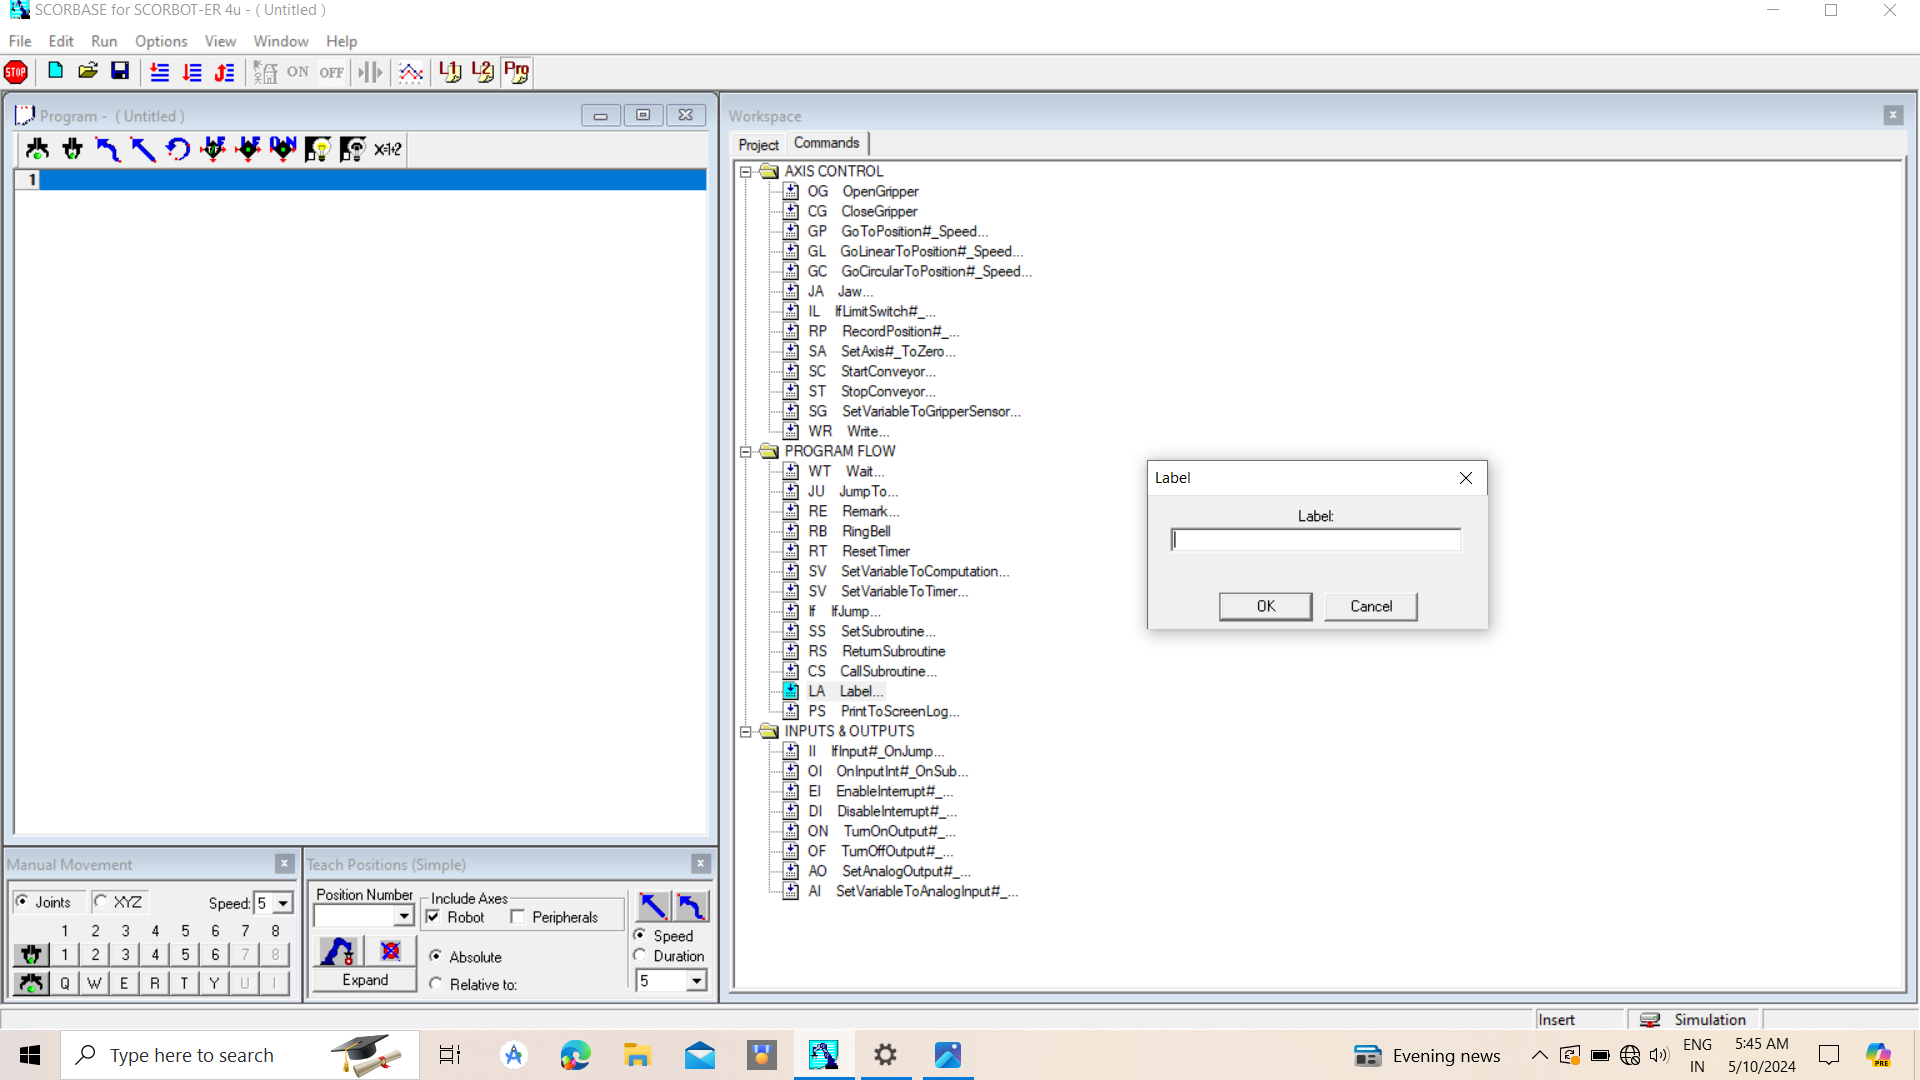Select the Joints radio button
This screenshot has height=1080, width=1920.
[x=22, y=901]
